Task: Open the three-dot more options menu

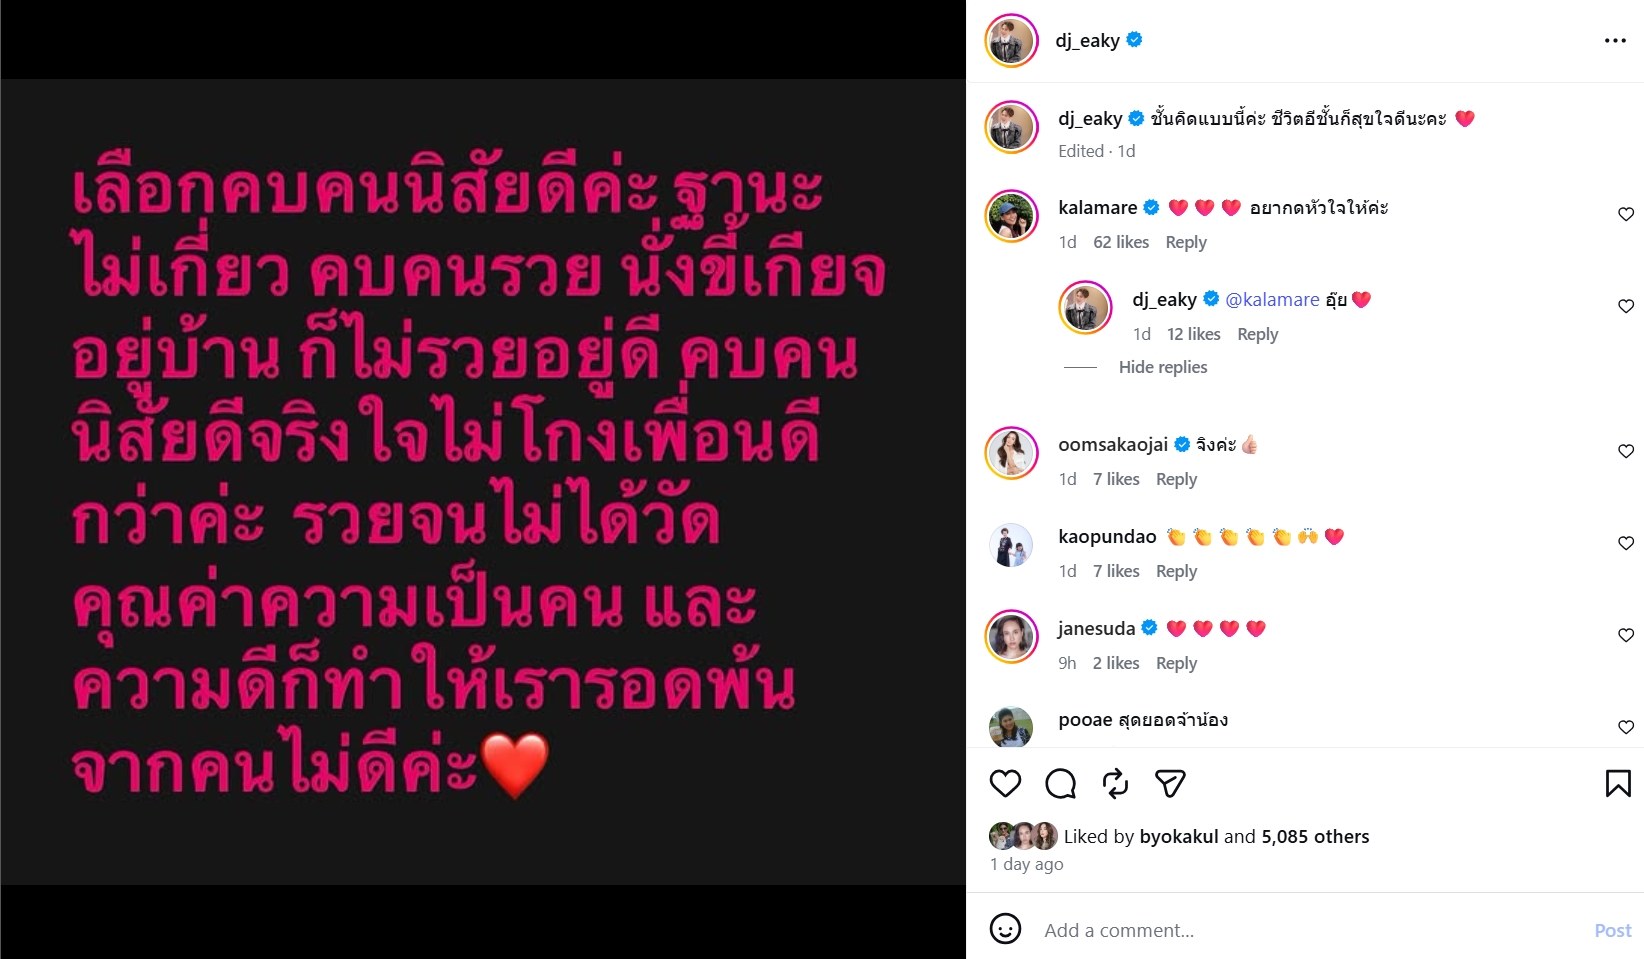Action: [1615, 40]
